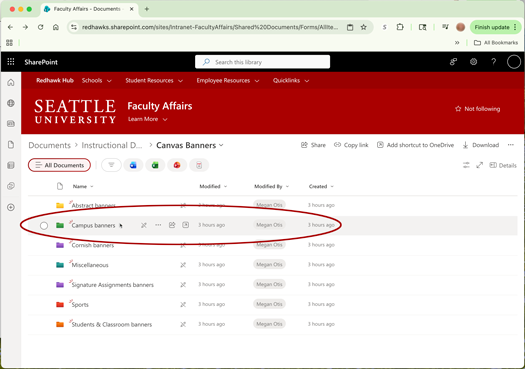
Task: Open the Cornish banners folder
Action: point(93,245)
